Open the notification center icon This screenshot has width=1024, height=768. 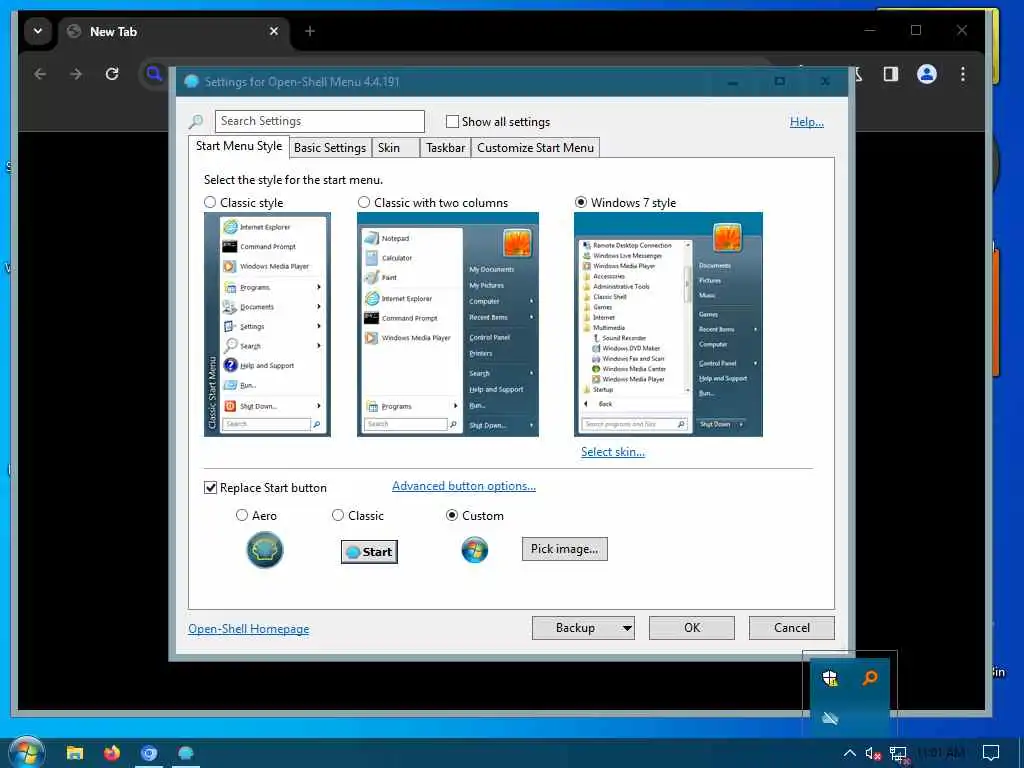(991, 753)
